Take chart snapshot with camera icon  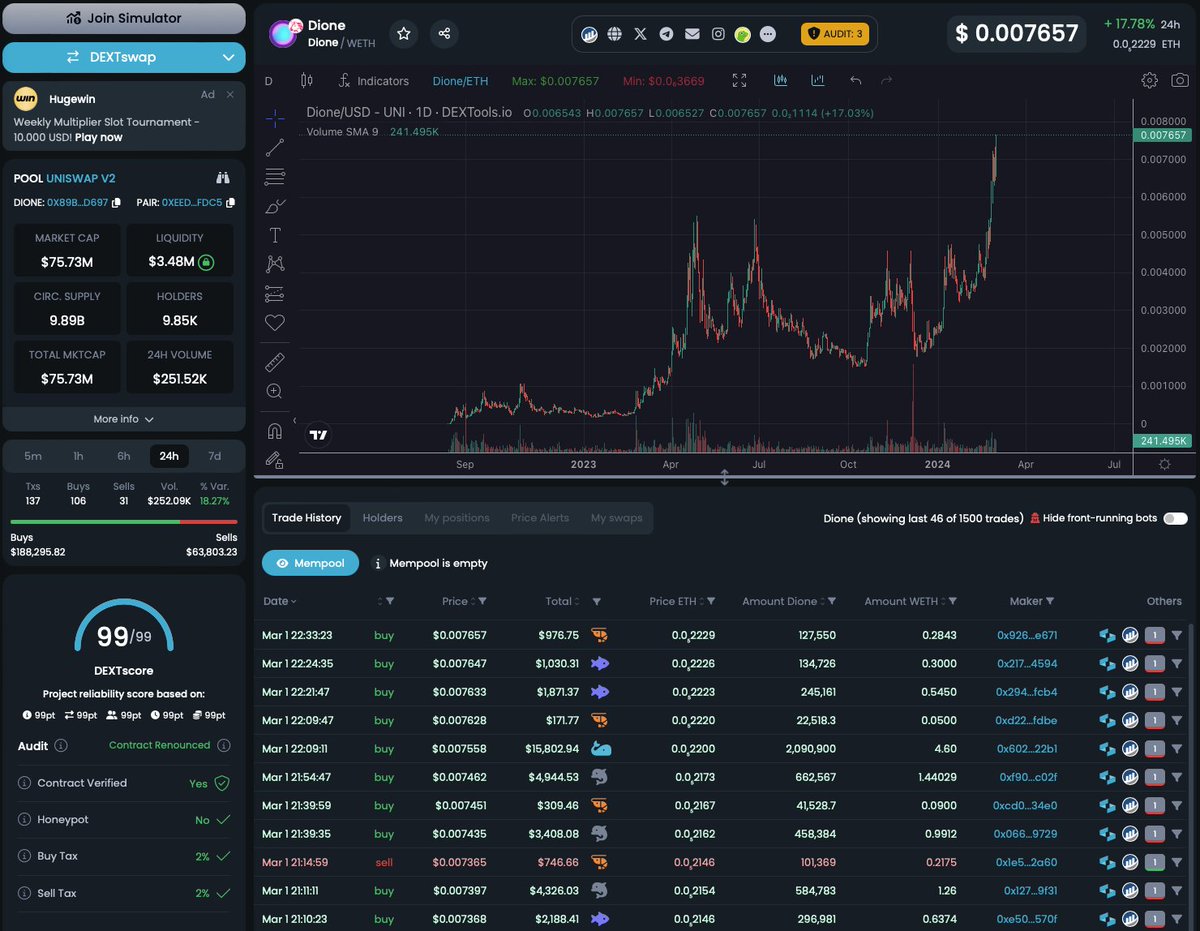click(x=1180, y=81)
